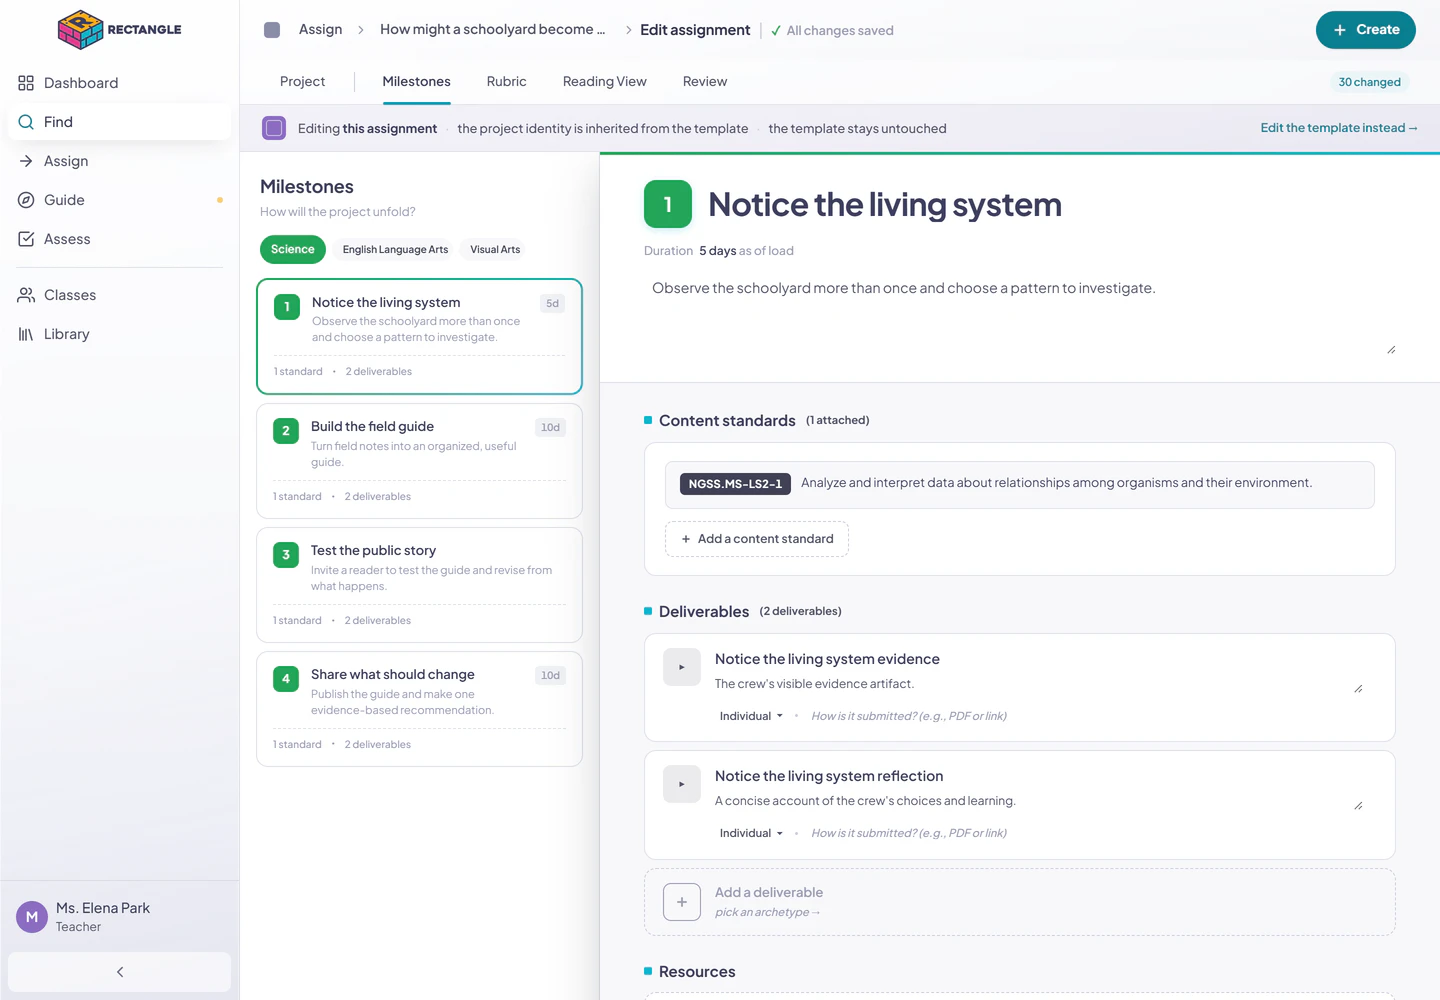Collapse the sidebar with the chevron button
1440x1000 pixels.
click(x=119, y=972)
